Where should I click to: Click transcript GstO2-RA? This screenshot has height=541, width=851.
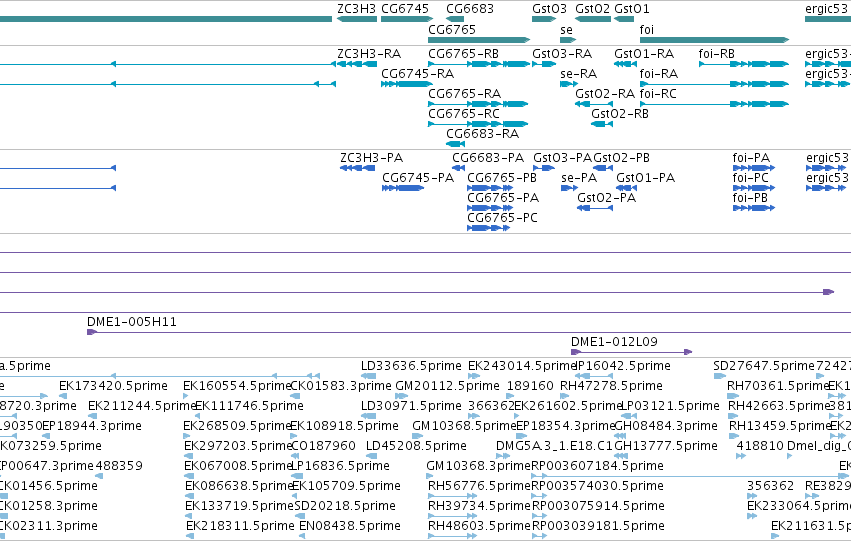click(x=605, y=94)
